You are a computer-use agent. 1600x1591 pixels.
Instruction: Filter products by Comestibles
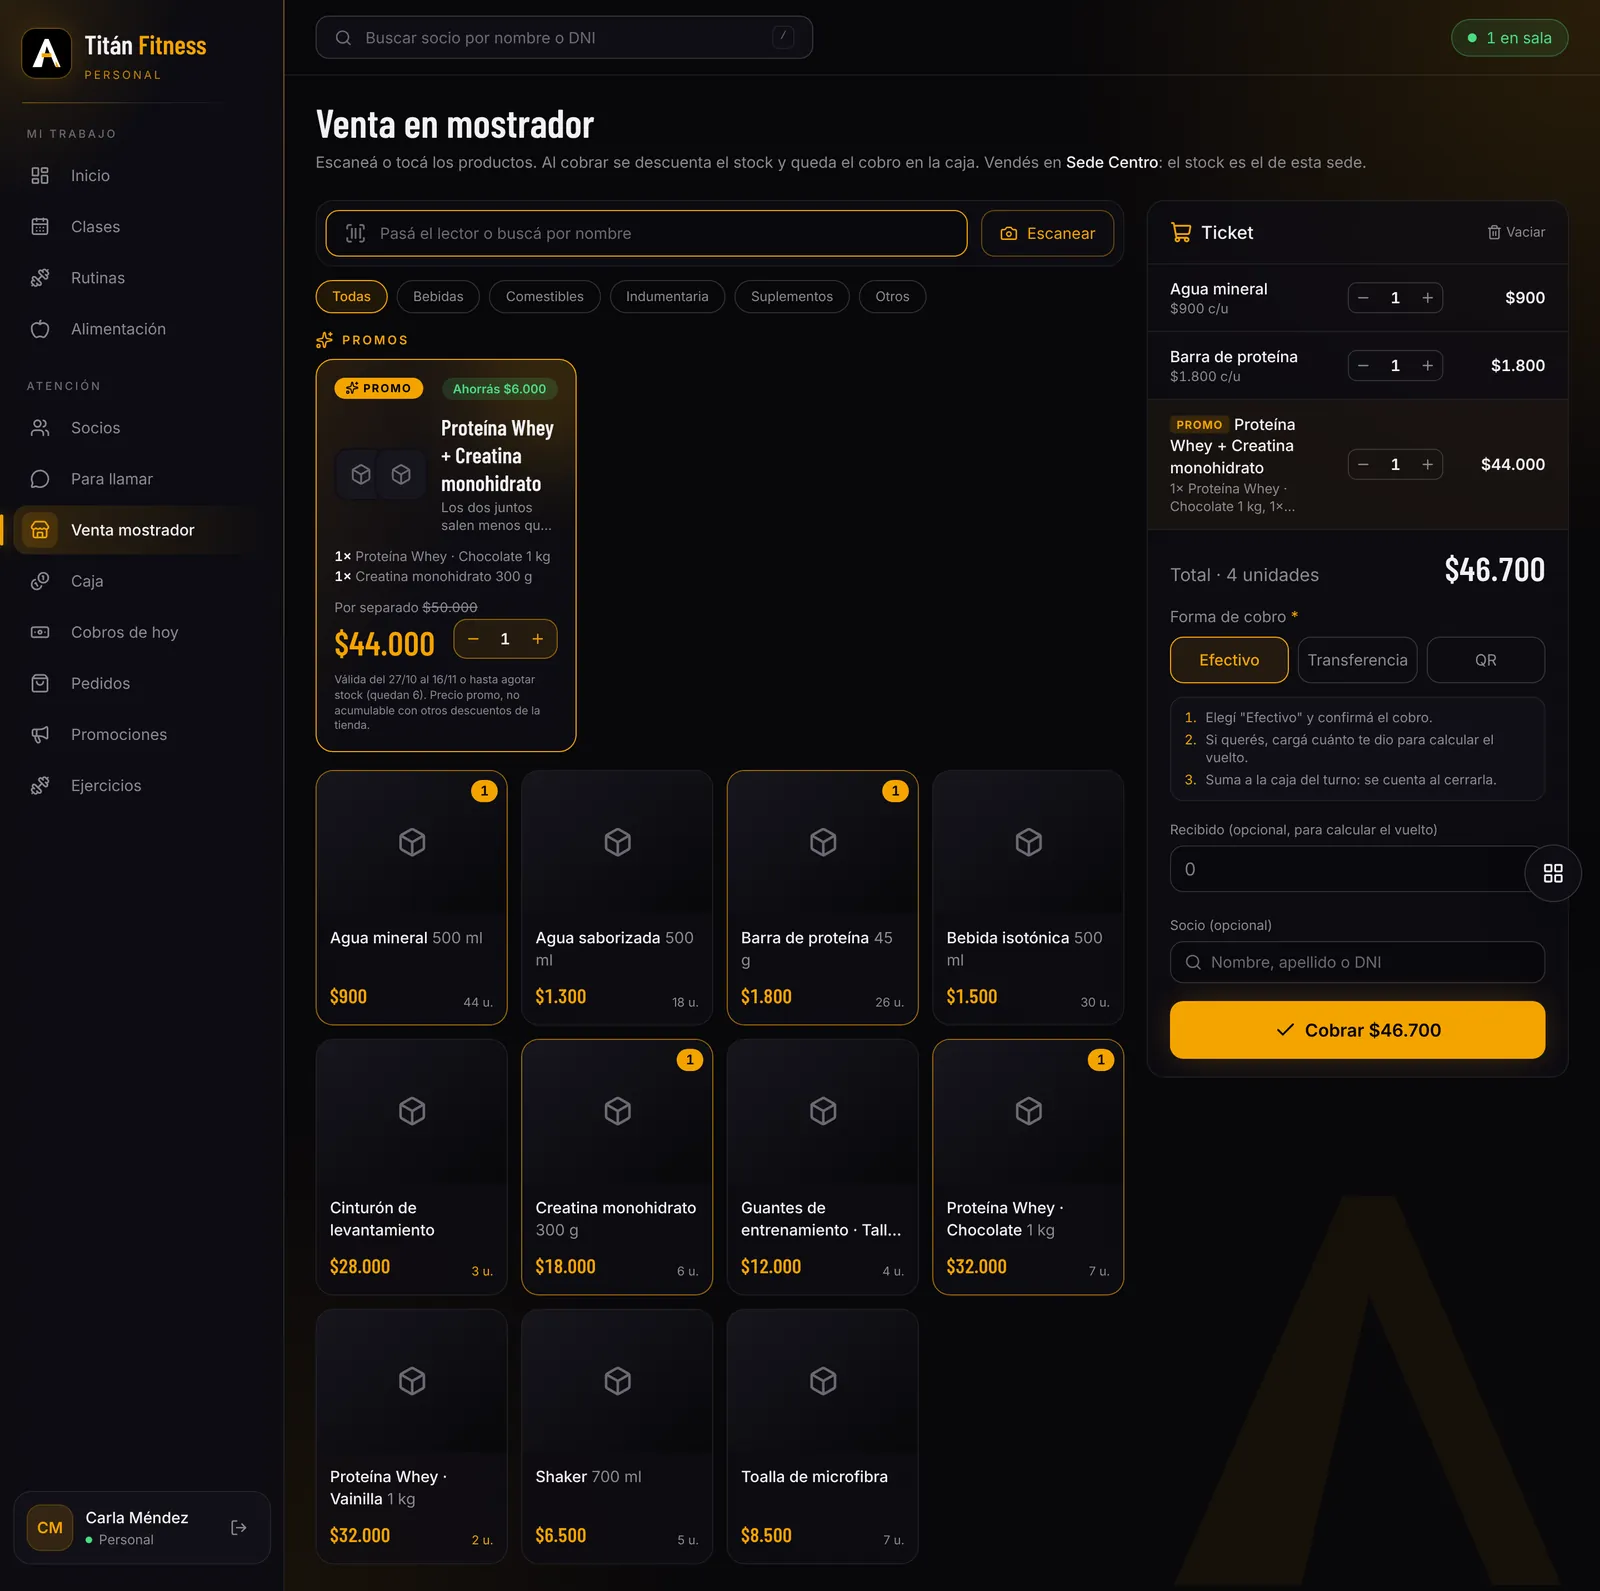pos(545,296)
